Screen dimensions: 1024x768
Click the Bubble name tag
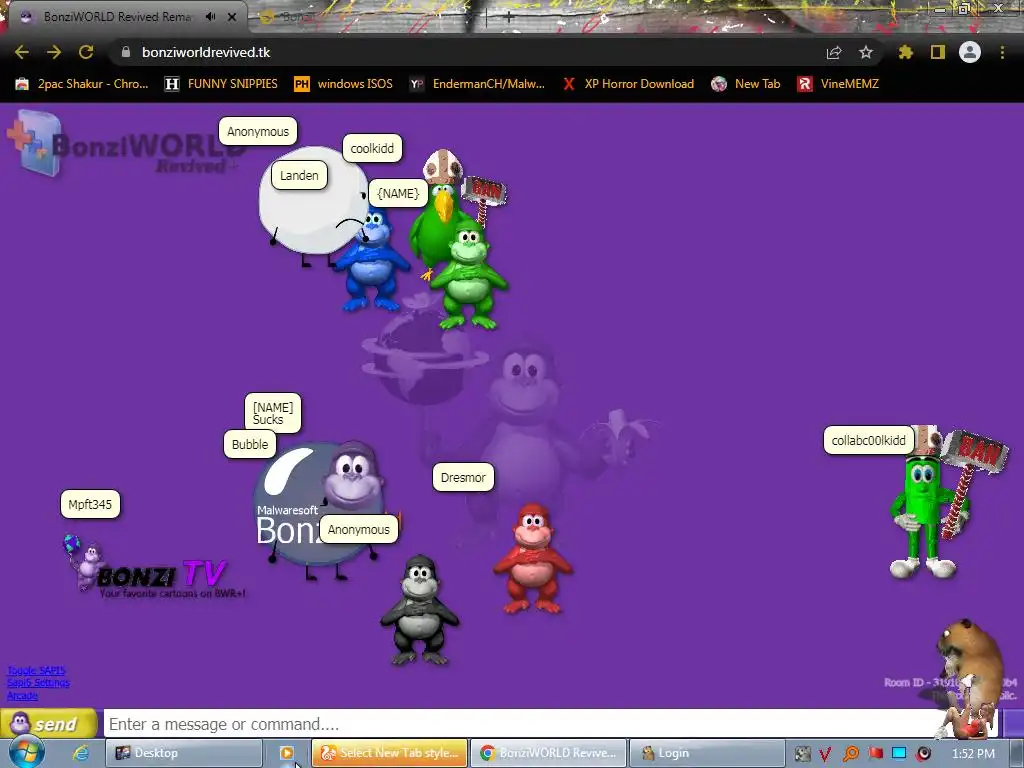tap(250, 444)
